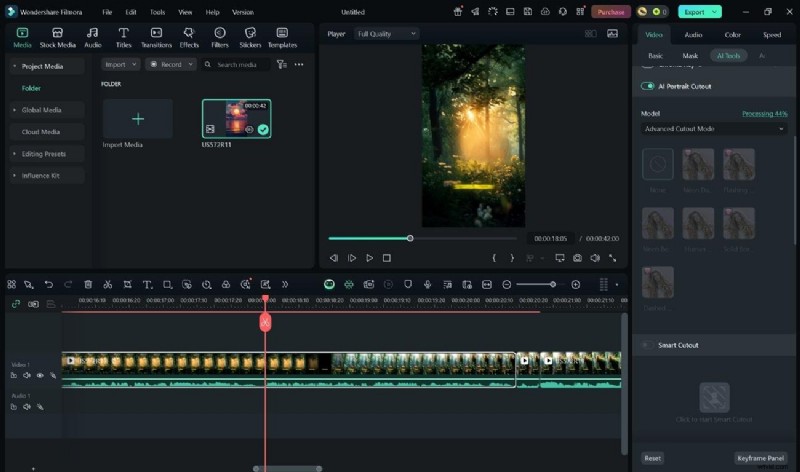Start voiceover recording microphone icon

[428, 284]
